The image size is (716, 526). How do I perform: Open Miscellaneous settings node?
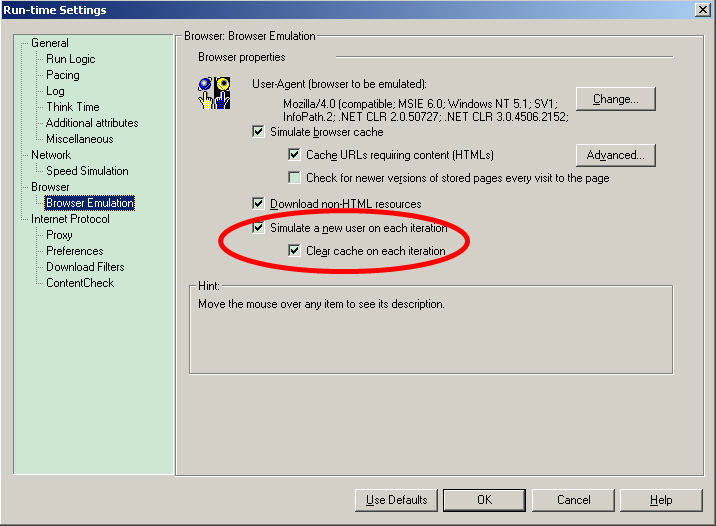(x=79, y=139)
